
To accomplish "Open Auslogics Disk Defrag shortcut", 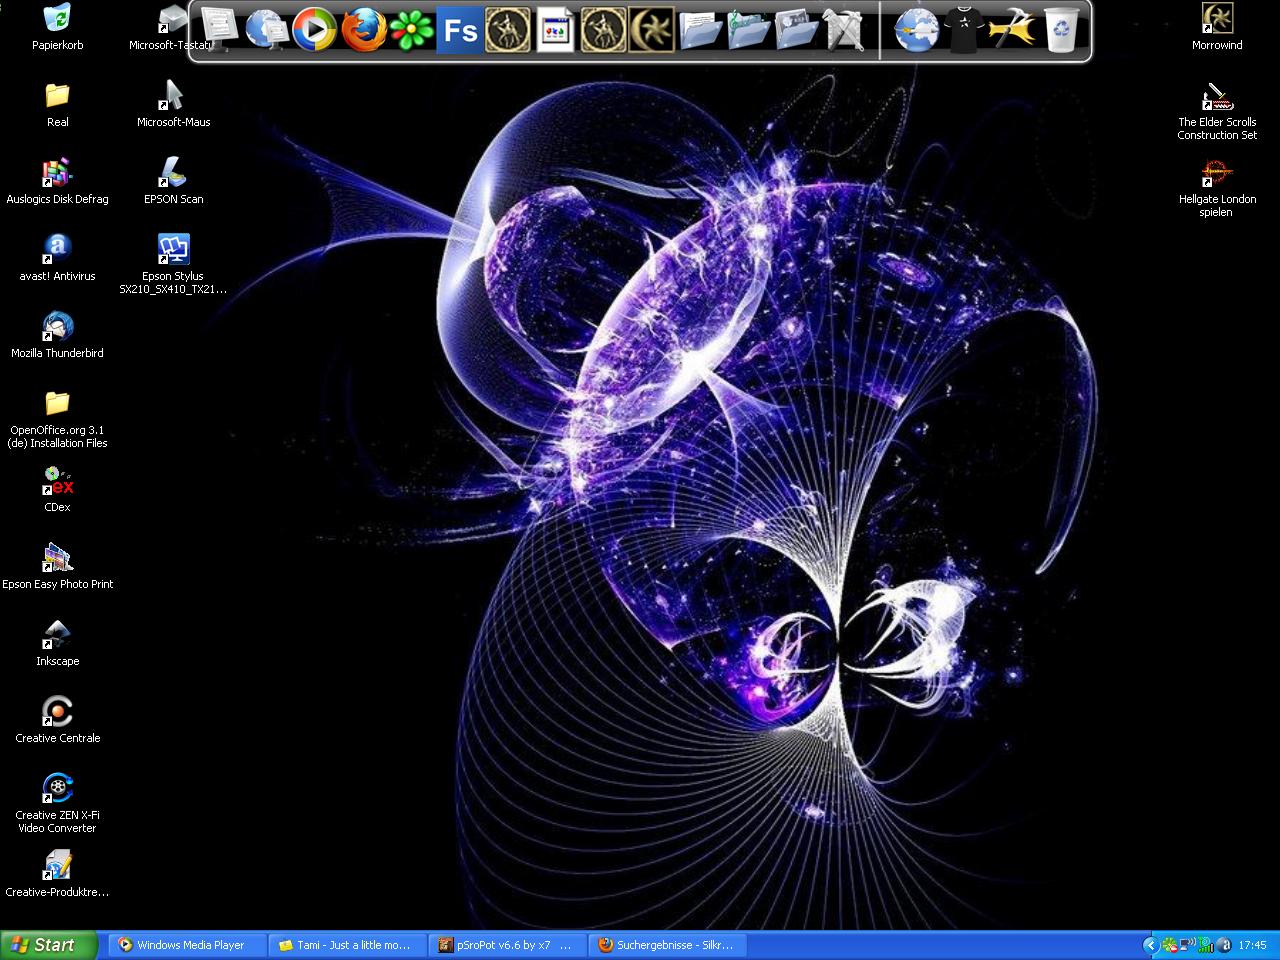I will point(58,172).
